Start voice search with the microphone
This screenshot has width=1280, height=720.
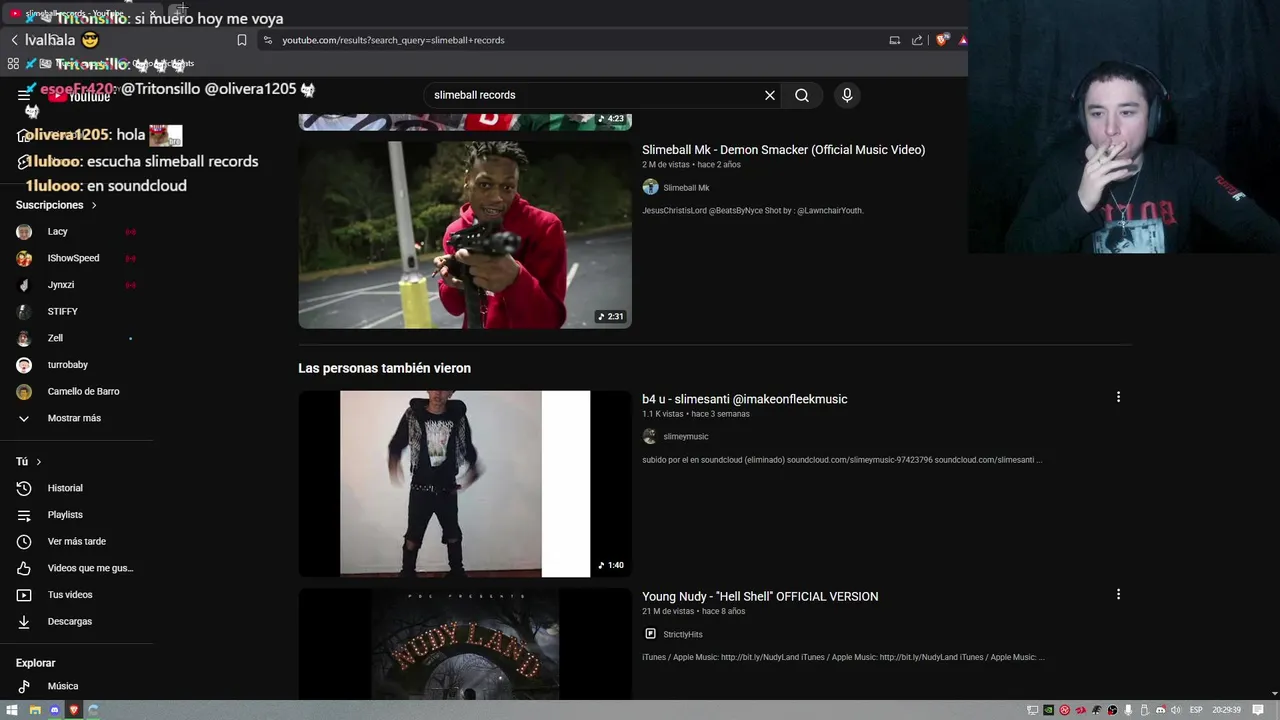coord(847,95)
